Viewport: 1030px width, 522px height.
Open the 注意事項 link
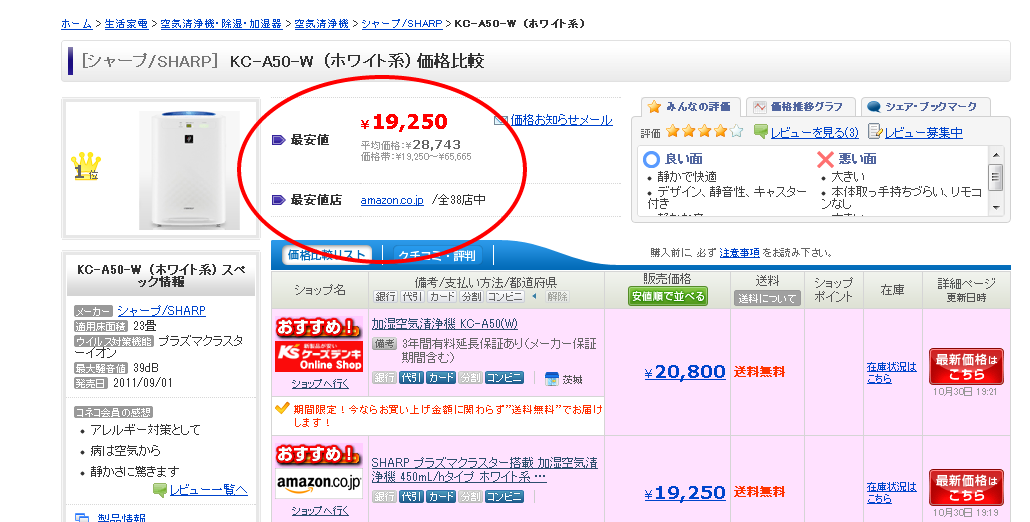click(x=739, y=253)
